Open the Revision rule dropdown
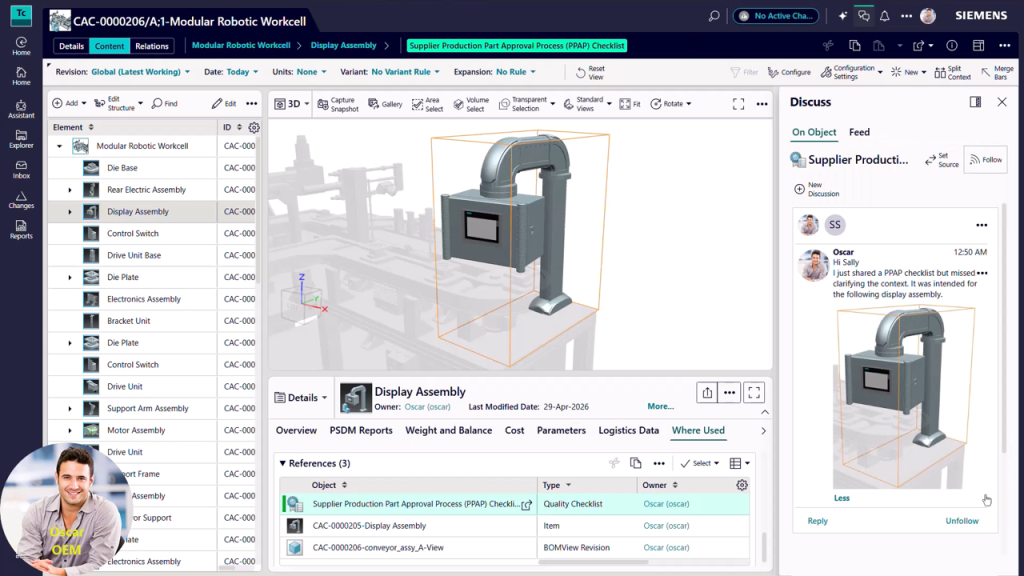Screen dimensions: 1024x576 [140, 72]
